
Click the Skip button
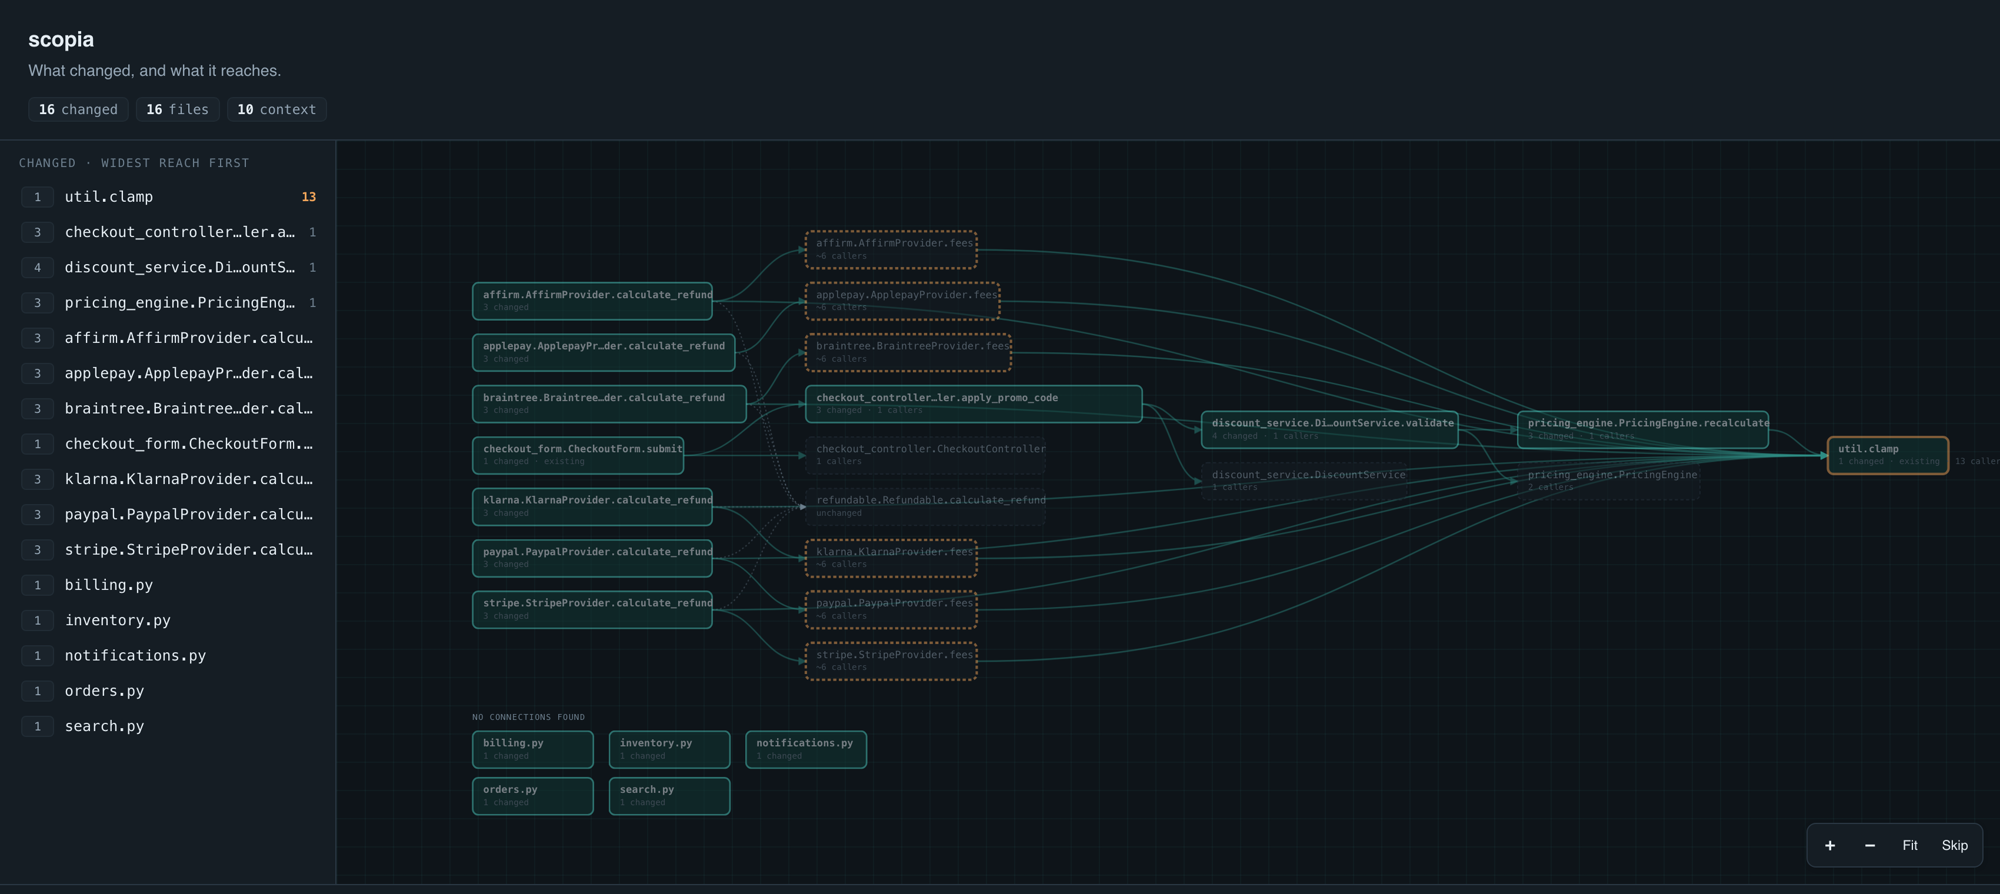coord(1955,846)
